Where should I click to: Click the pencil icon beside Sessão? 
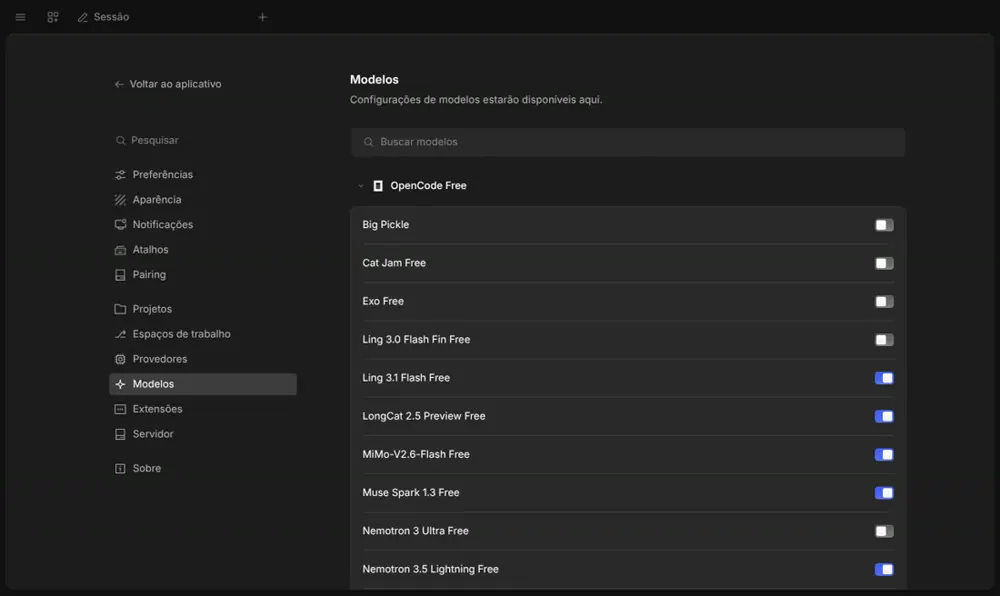(x=83, y=18)
